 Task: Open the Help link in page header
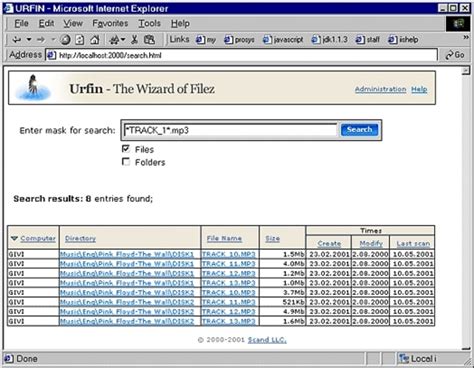click(419, 89)
